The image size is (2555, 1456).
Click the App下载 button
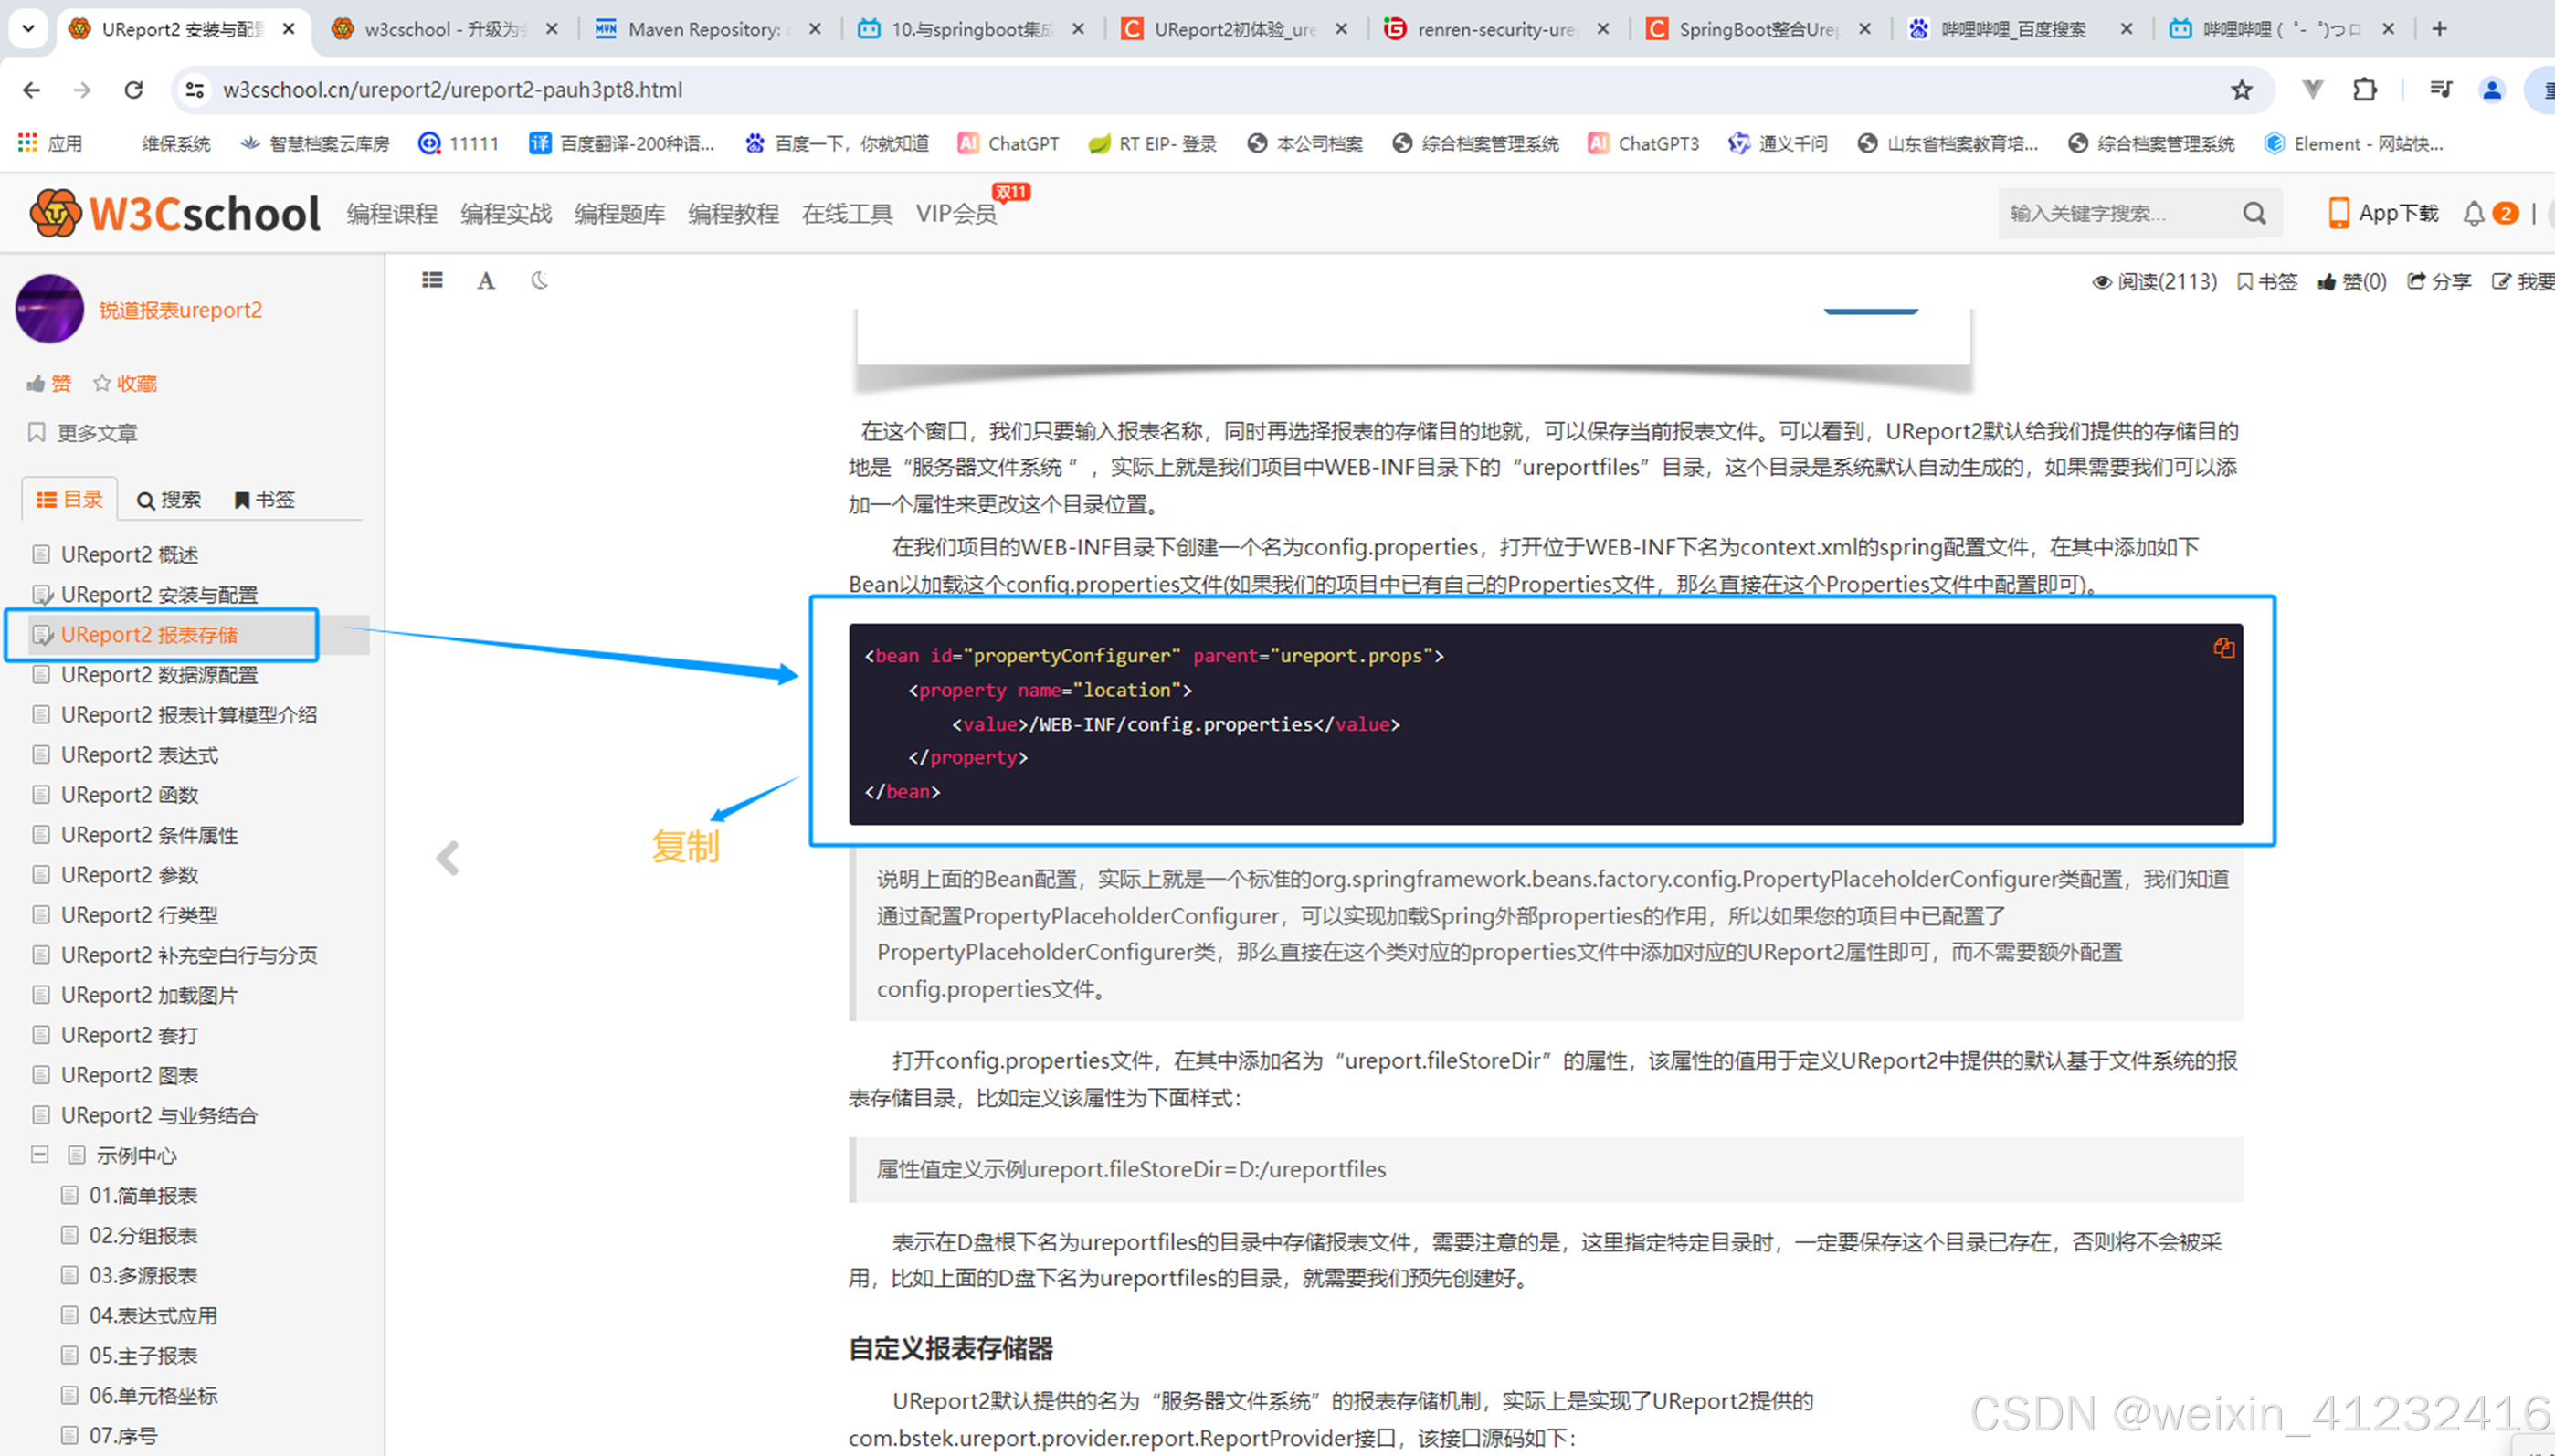[2383, 213]
